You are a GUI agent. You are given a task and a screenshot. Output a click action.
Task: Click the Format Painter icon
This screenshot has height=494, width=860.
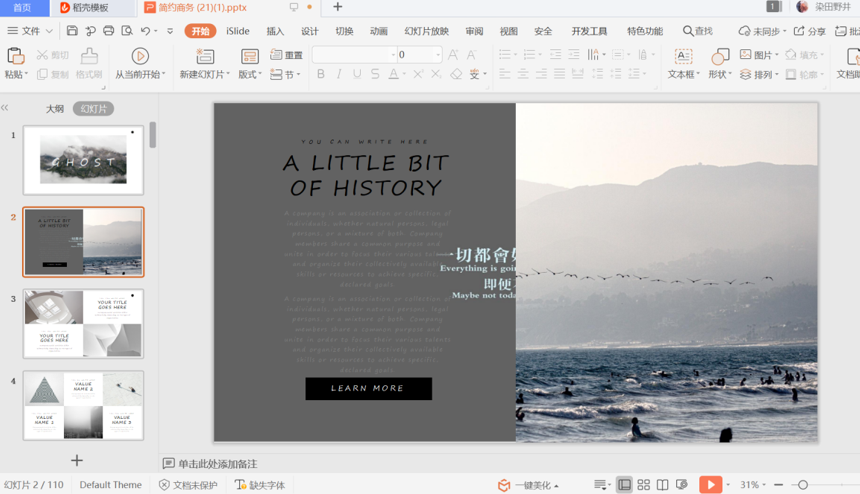point(89,56)
